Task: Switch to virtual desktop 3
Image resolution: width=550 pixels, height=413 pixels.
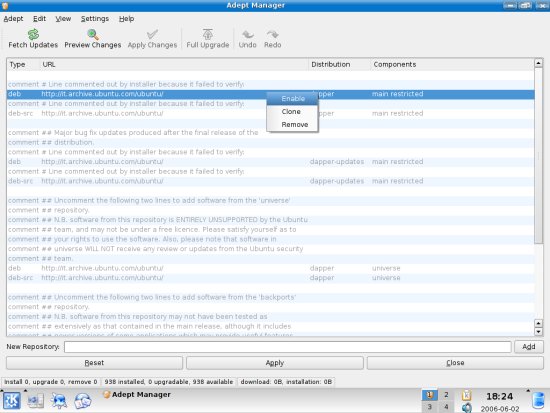Action: (430, 407)
